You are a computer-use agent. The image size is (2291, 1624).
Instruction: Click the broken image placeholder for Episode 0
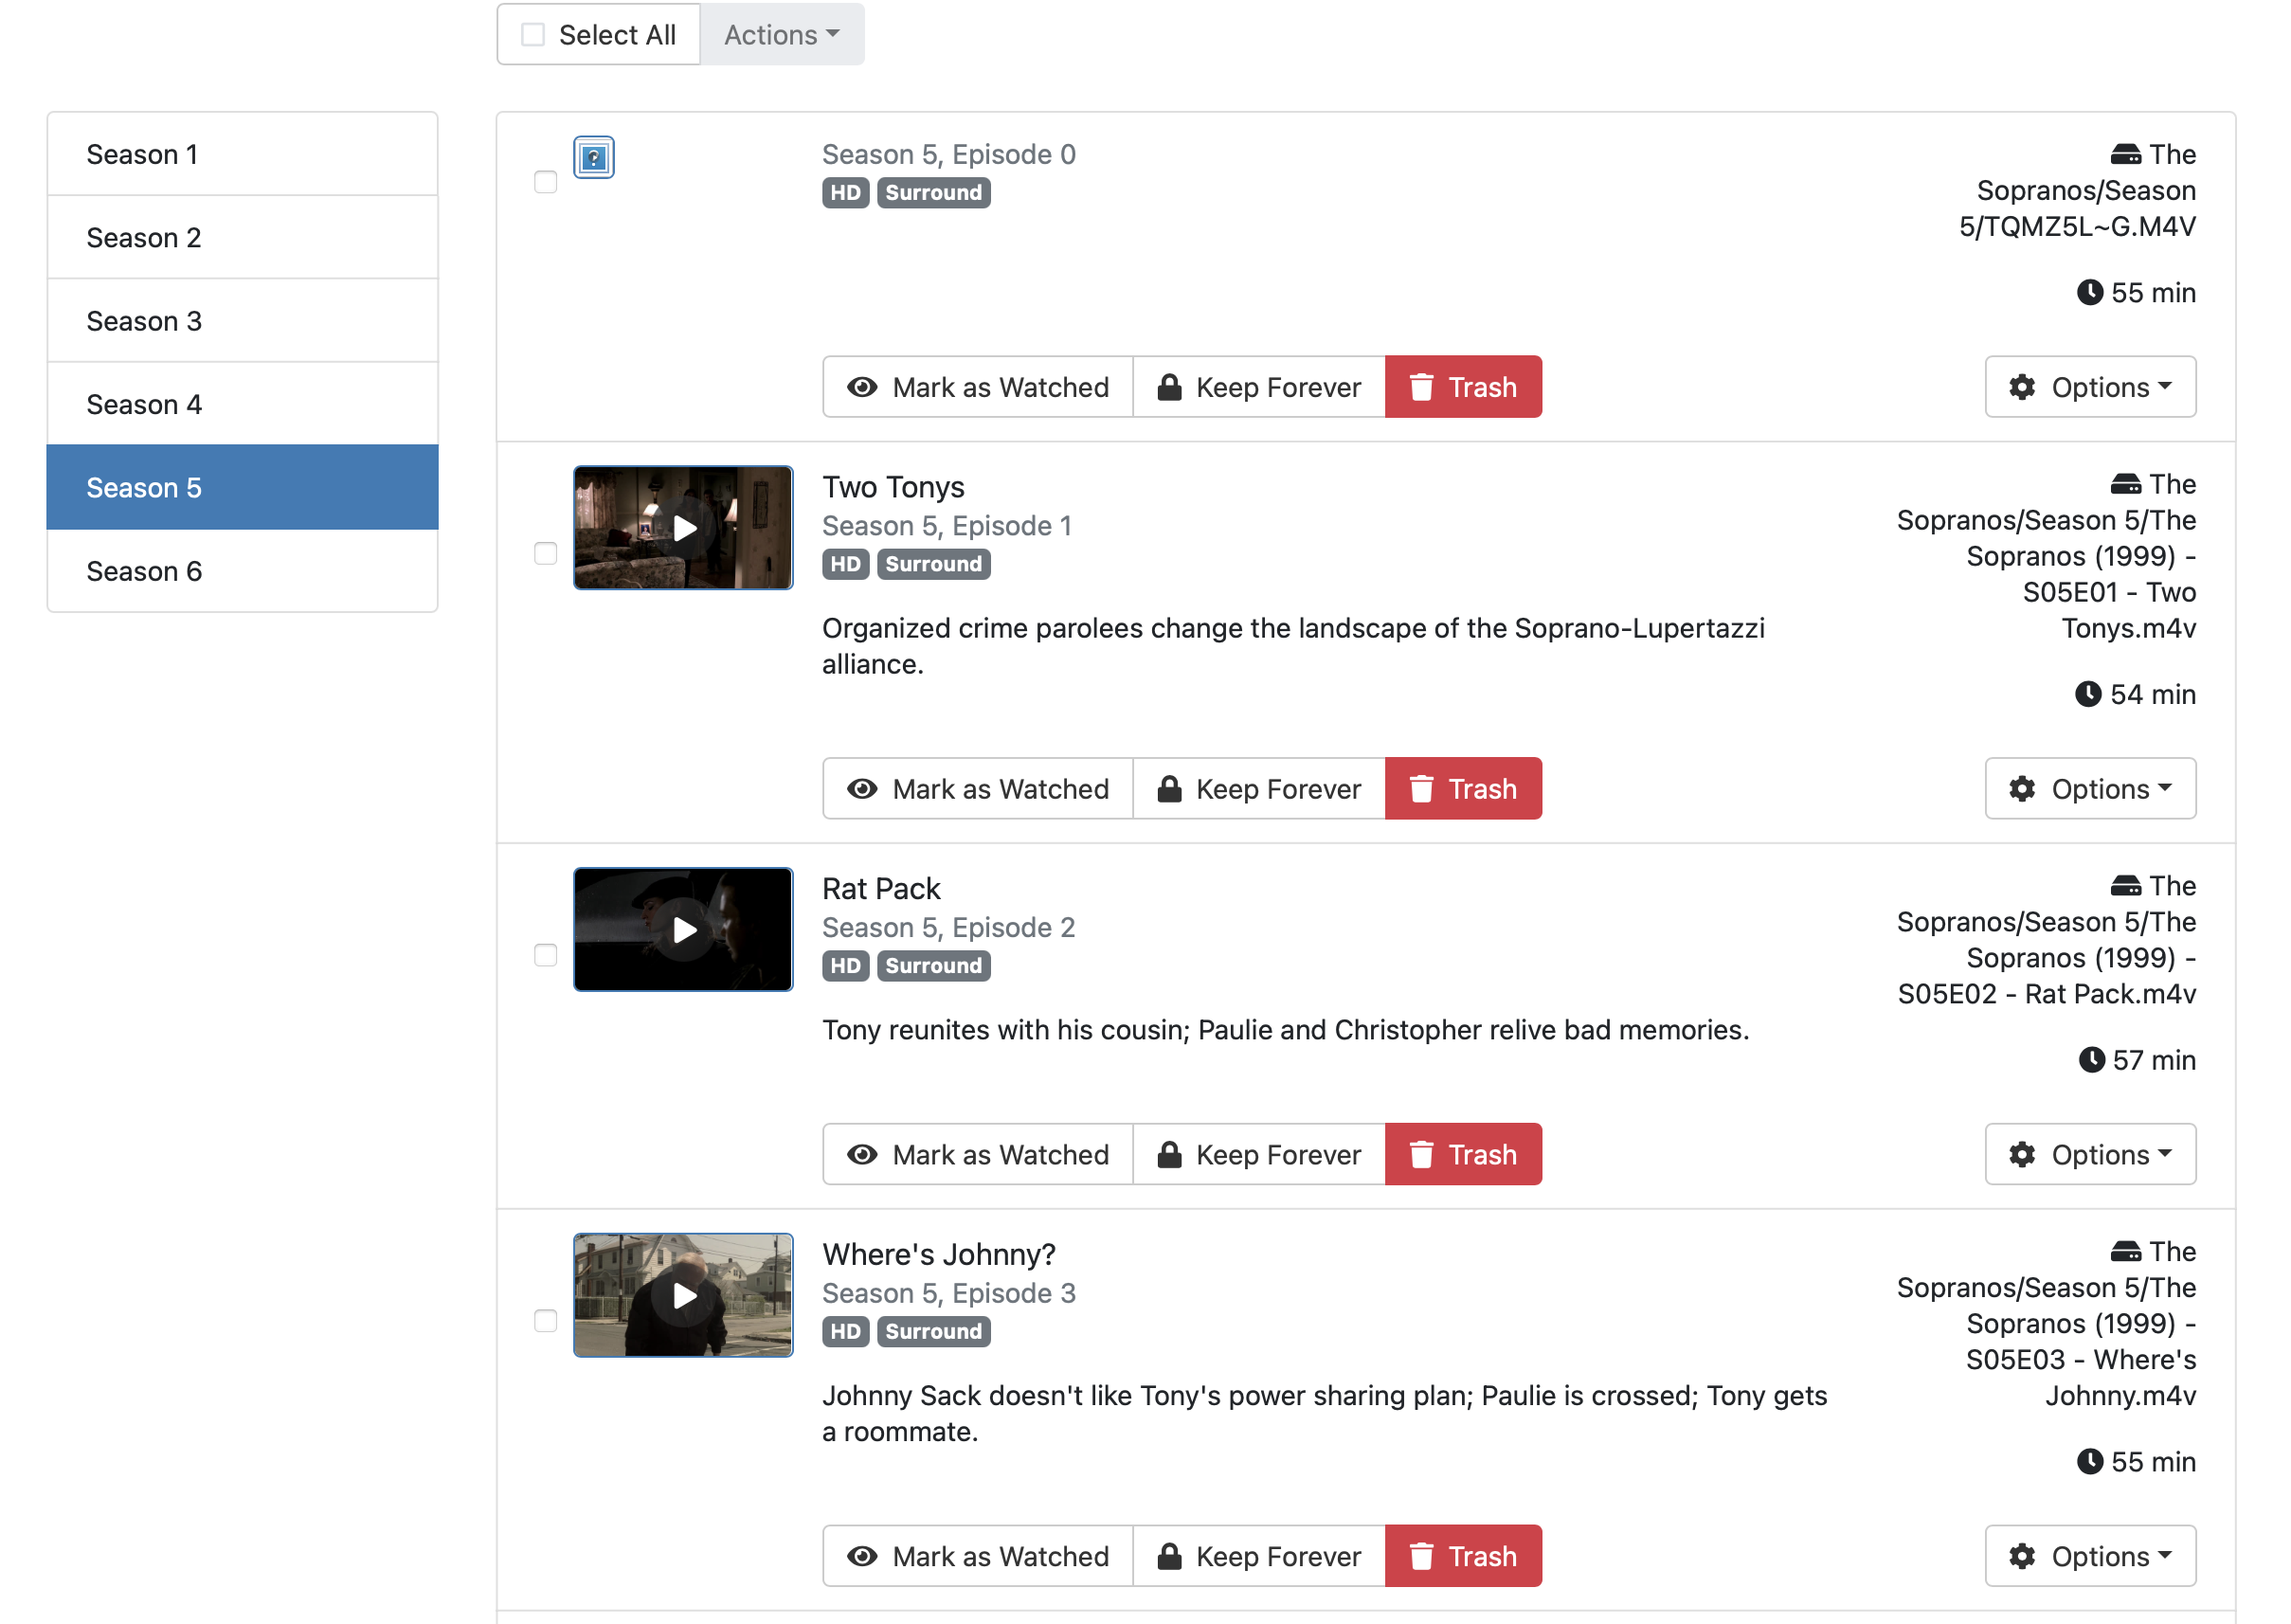pos(594,157)
